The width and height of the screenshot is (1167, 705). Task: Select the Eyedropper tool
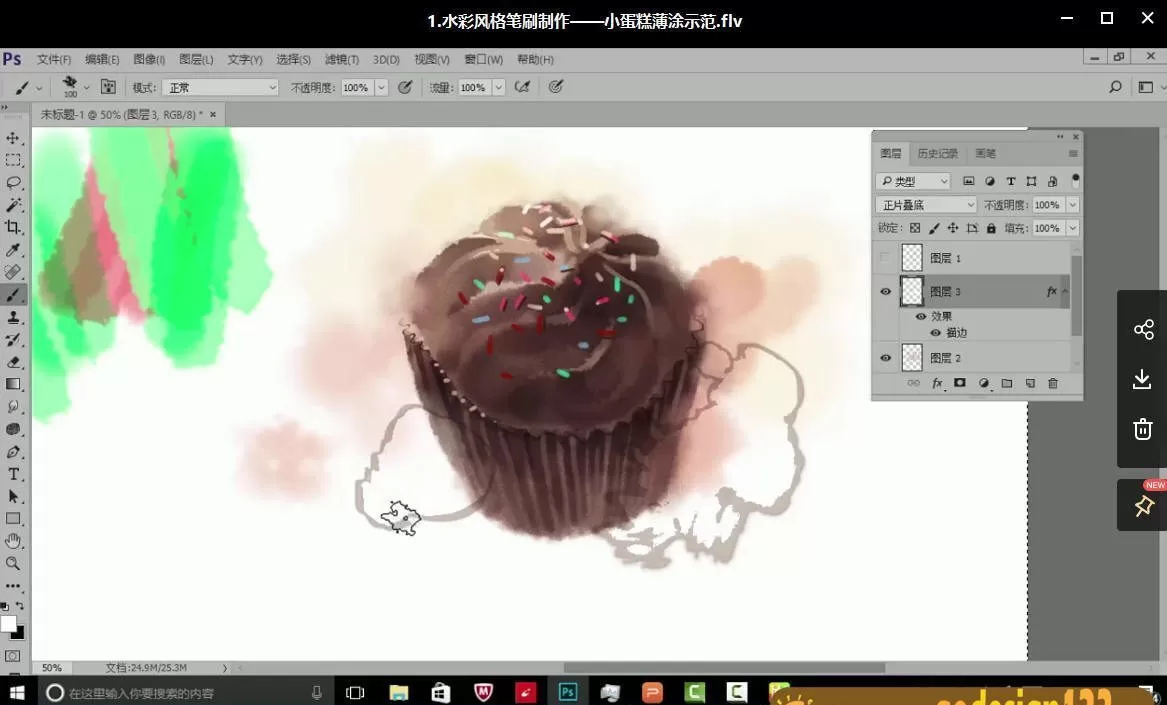[14, 249]
